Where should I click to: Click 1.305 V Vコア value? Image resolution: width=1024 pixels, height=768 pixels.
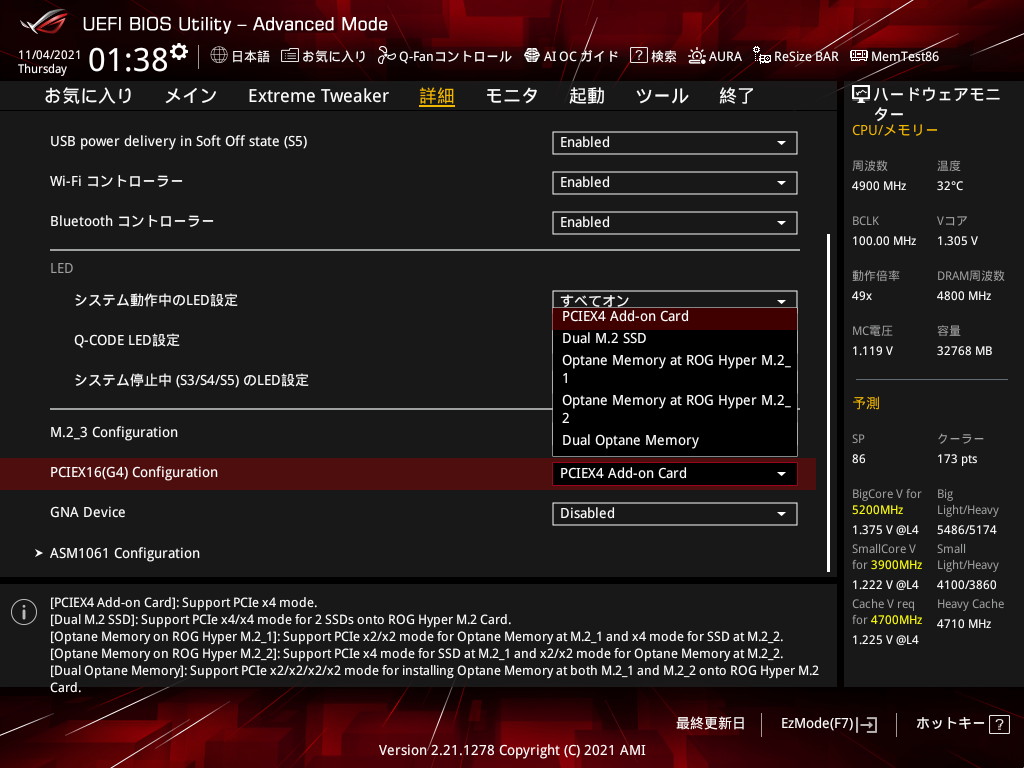coord(957,241)
